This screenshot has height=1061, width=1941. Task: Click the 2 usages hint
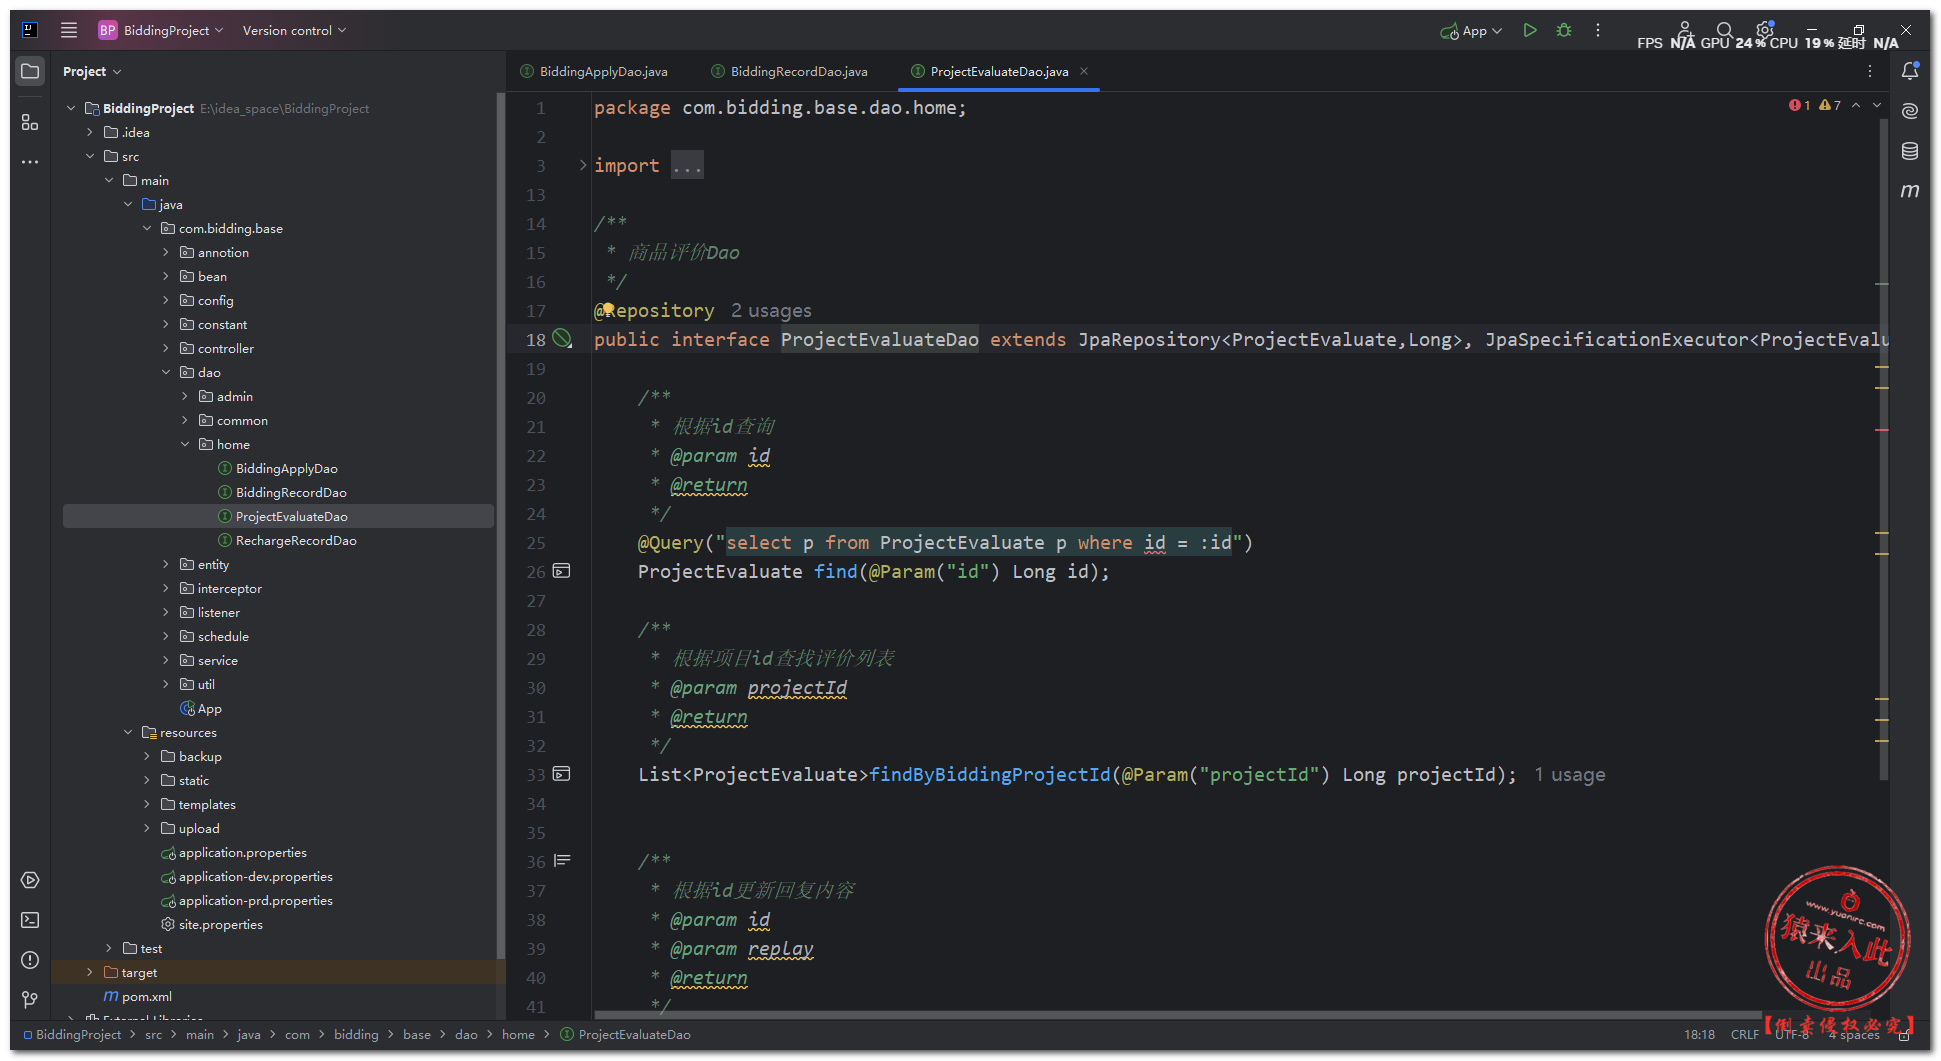click(770, 311)
